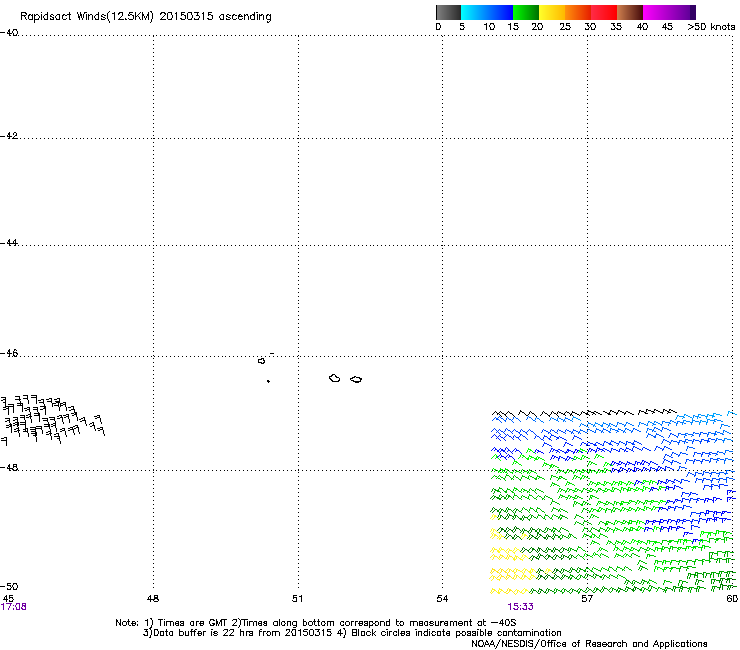Image resolution: width=740 pixels, height=650 pixels.
Task: Click the longitude label '60'
Action: click(732, 599)
